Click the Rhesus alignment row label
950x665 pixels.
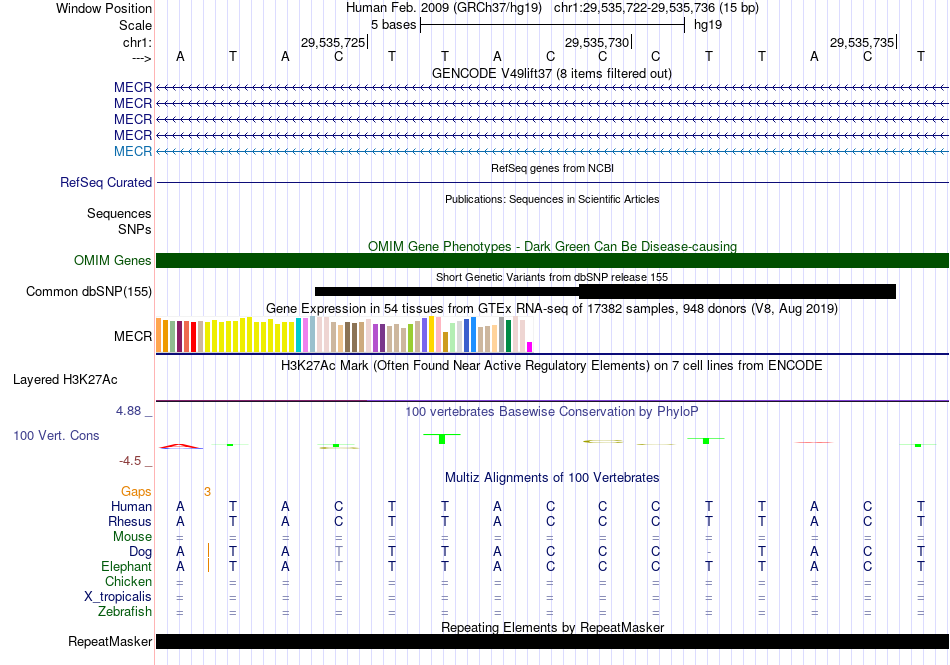(130, 521)
